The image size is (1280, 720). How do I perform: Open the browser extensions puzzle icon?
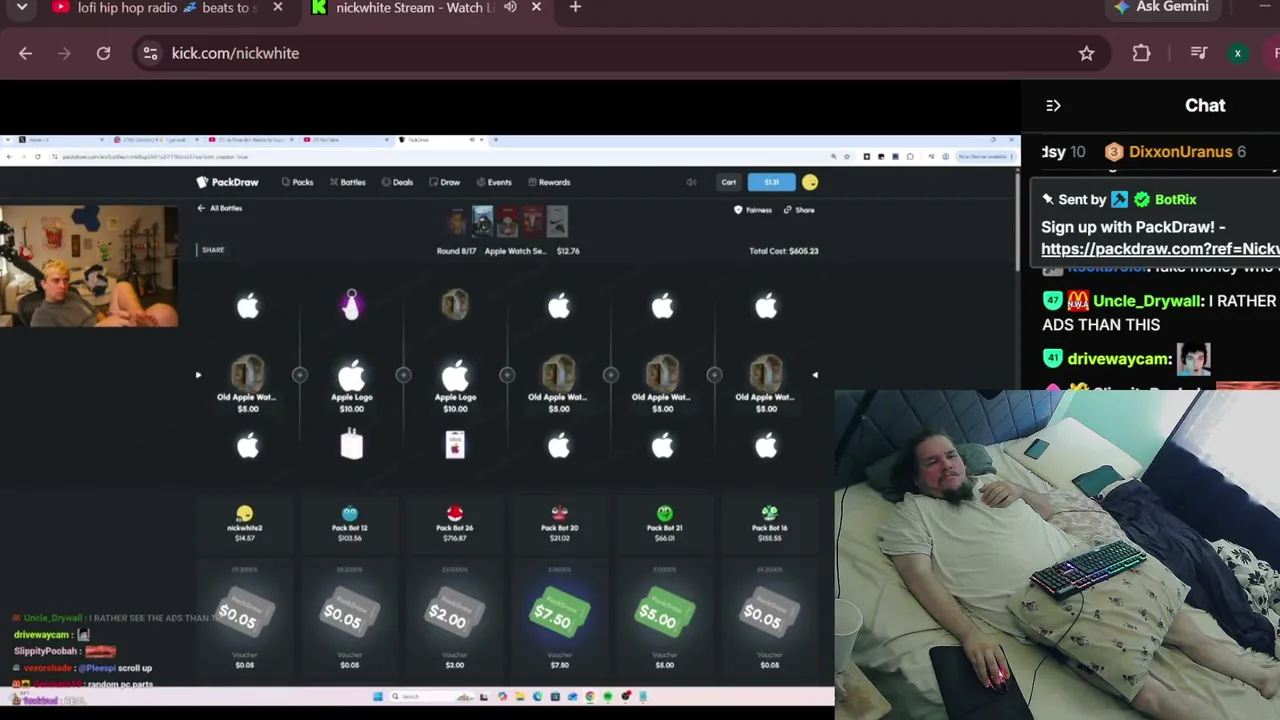point(1141,53)
